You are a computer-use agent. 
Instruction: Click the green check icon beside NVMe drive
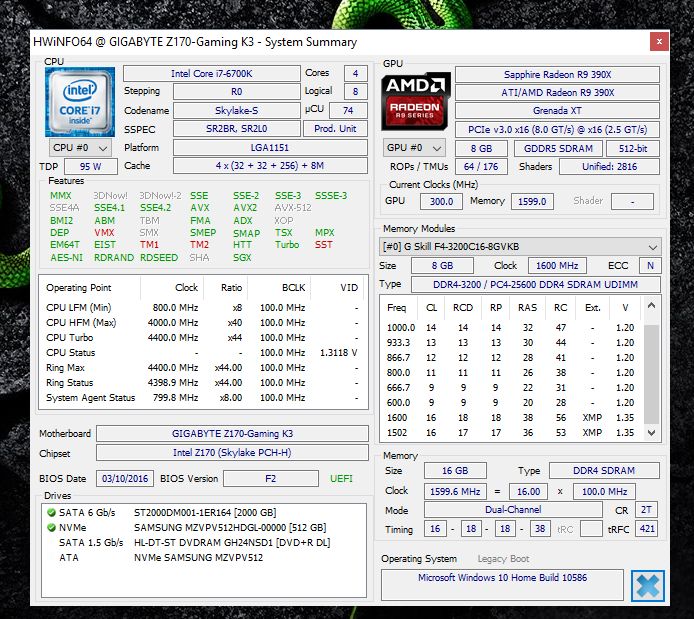pos(51,527)
